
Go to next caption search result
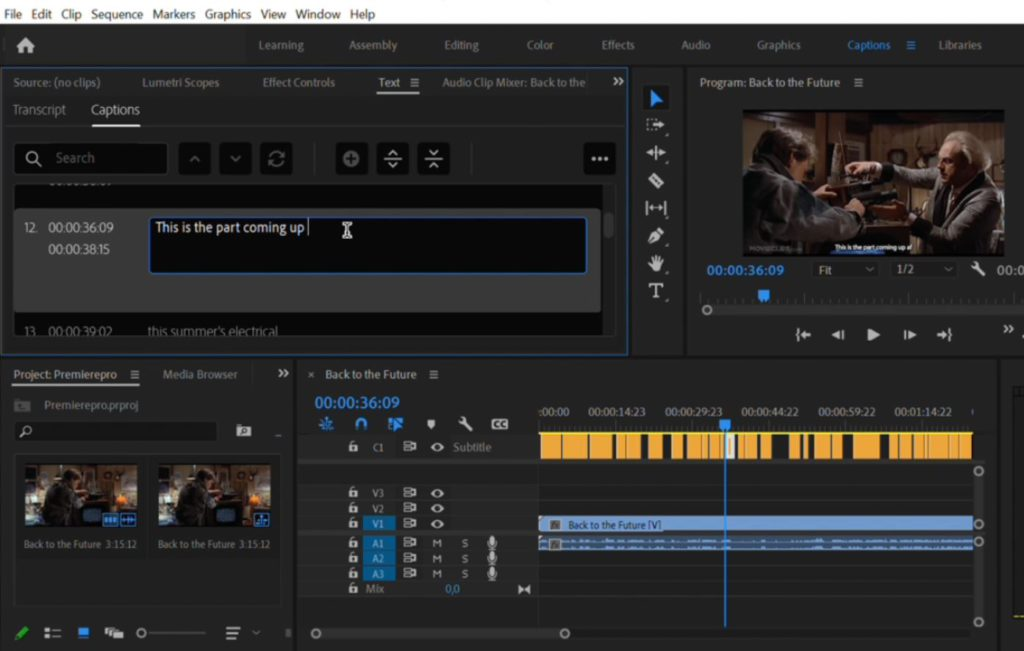pos(235,159)
